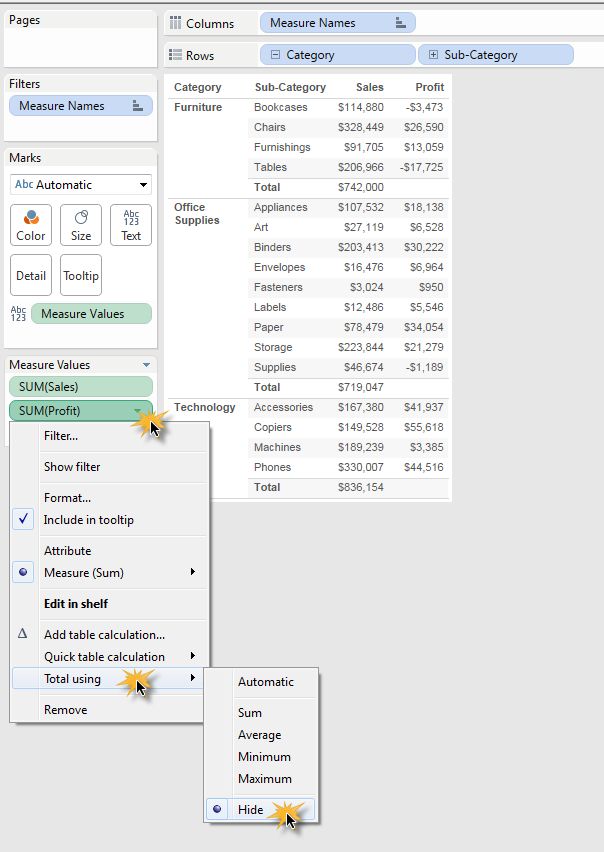Click the Machines row label
This screenshot has height=852, width=604.
277,447
